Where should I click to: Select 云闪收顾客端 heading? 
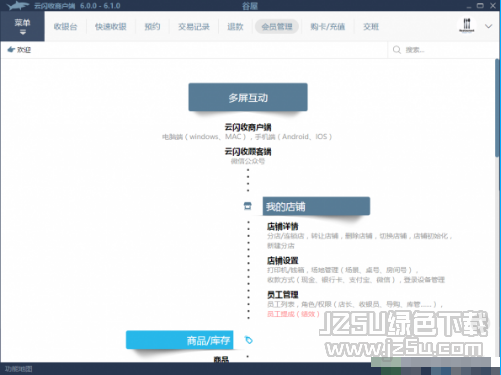point(248,152)
